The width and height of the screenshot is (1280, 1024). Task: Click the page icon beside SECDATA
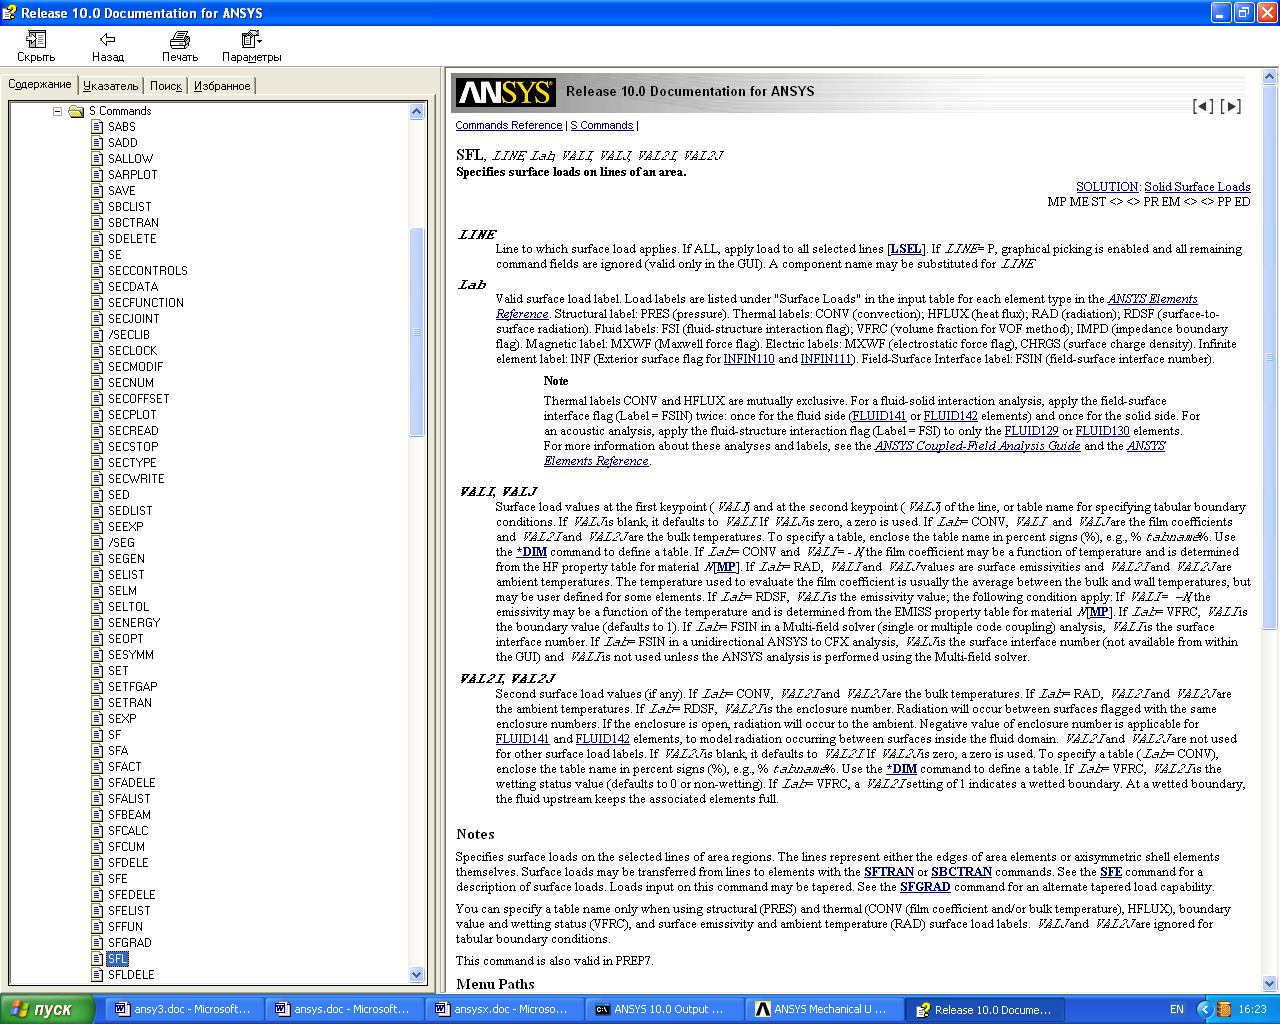[97, 287]
